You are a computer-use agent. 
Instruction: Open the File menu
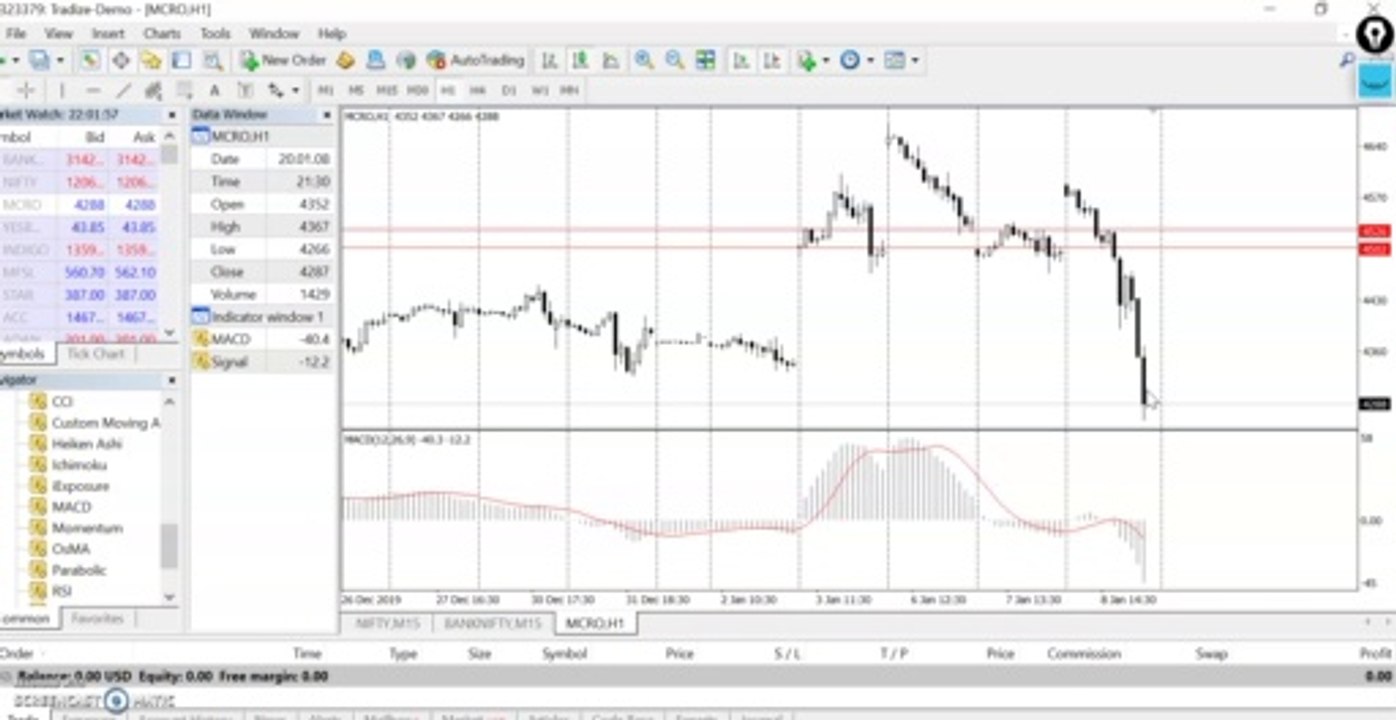(16, 33)
